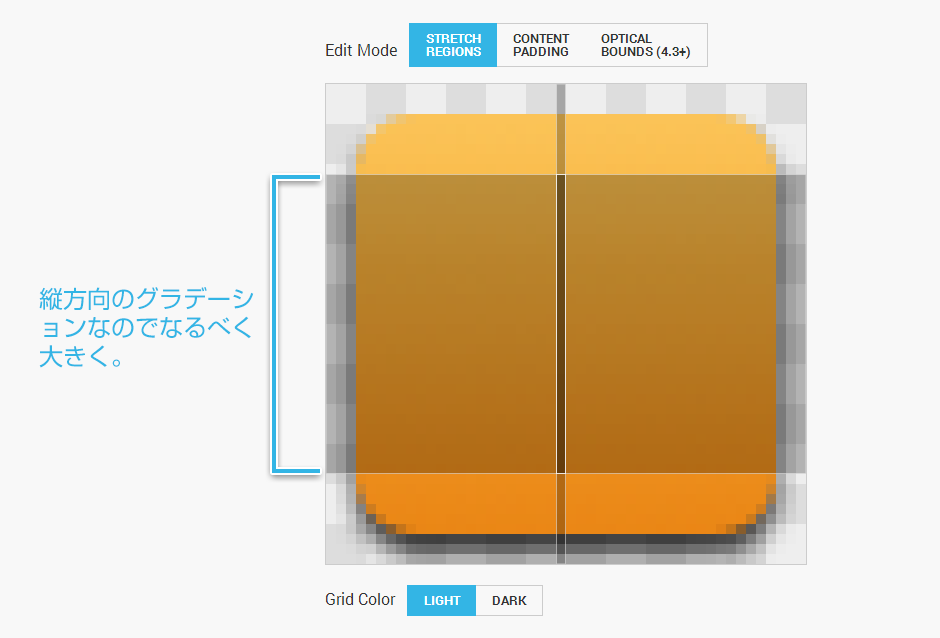Click the lower horizontal stretch boundary line
The height and width of the screenshot is (638, 940).
pos(566,473)
